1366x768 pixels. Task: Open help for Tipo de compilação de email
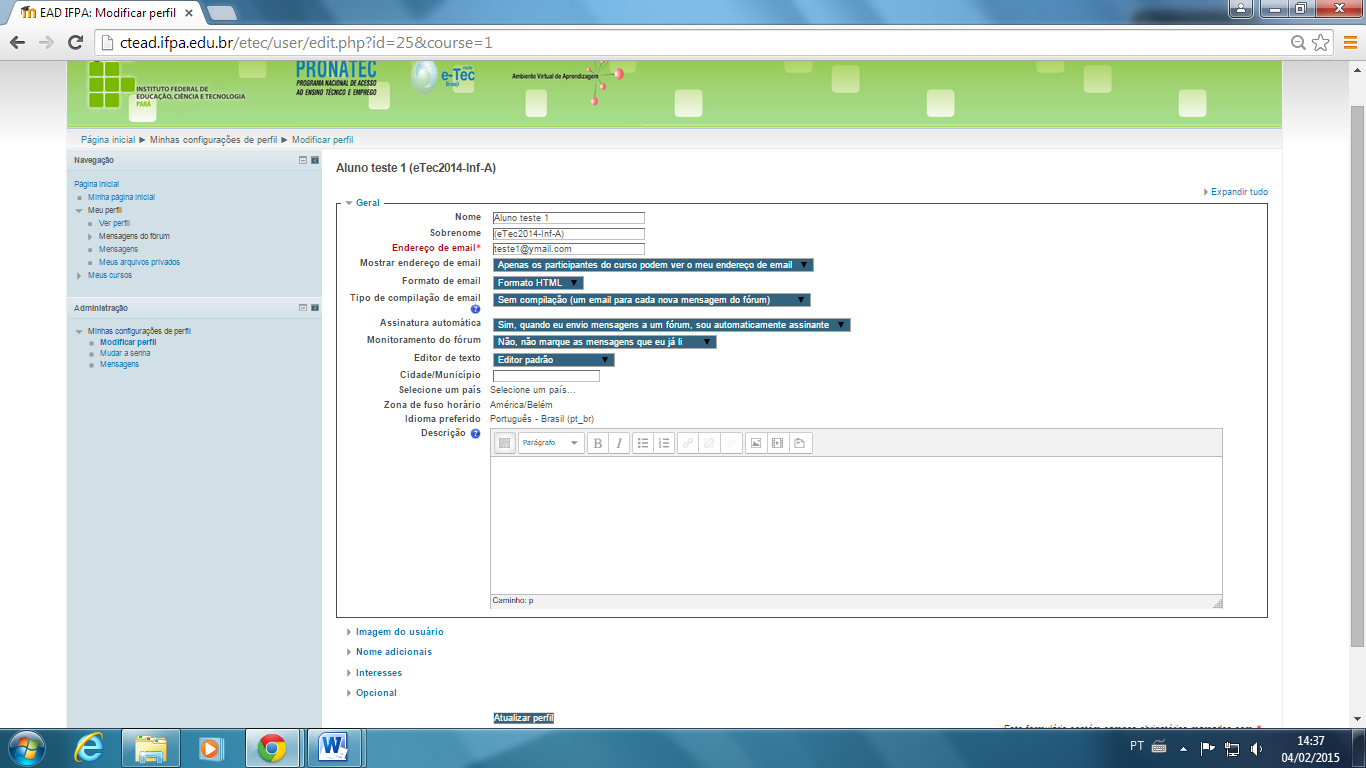(475, 309)
